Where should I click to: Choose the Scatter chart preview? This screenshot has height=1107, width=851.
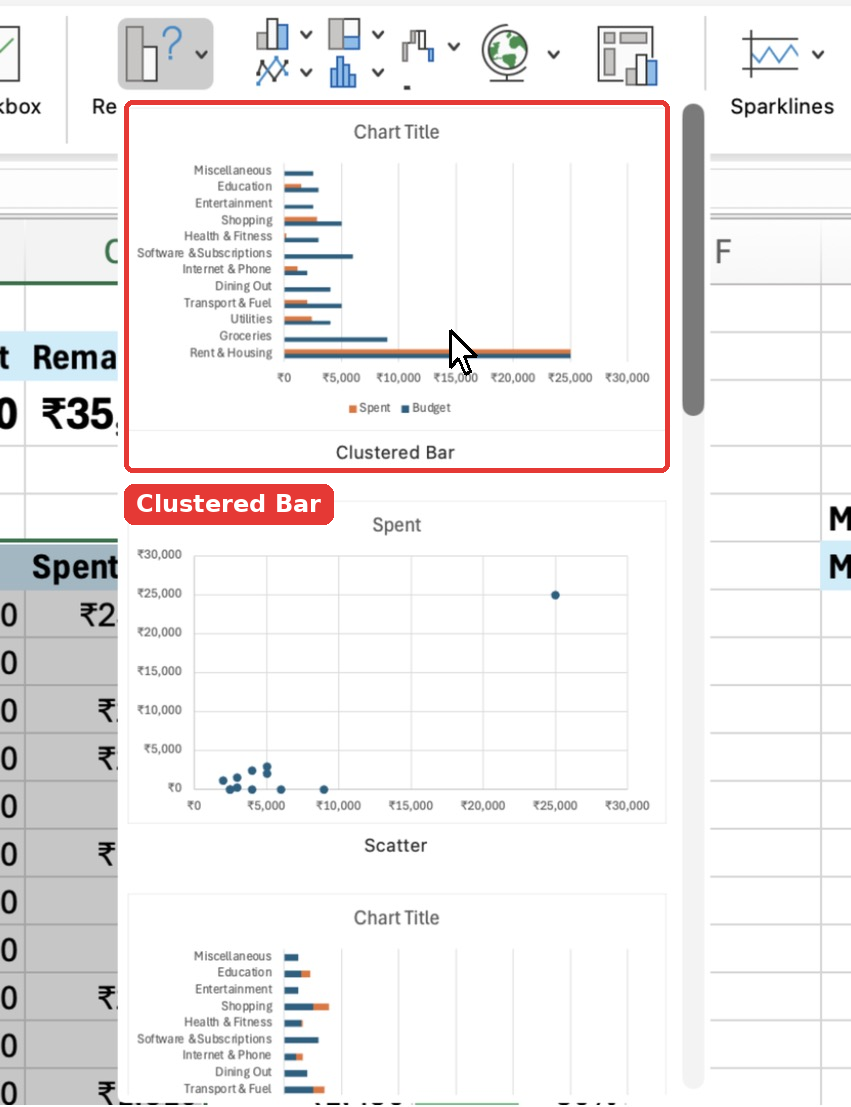pyautogui.click(x=397, y=662)
